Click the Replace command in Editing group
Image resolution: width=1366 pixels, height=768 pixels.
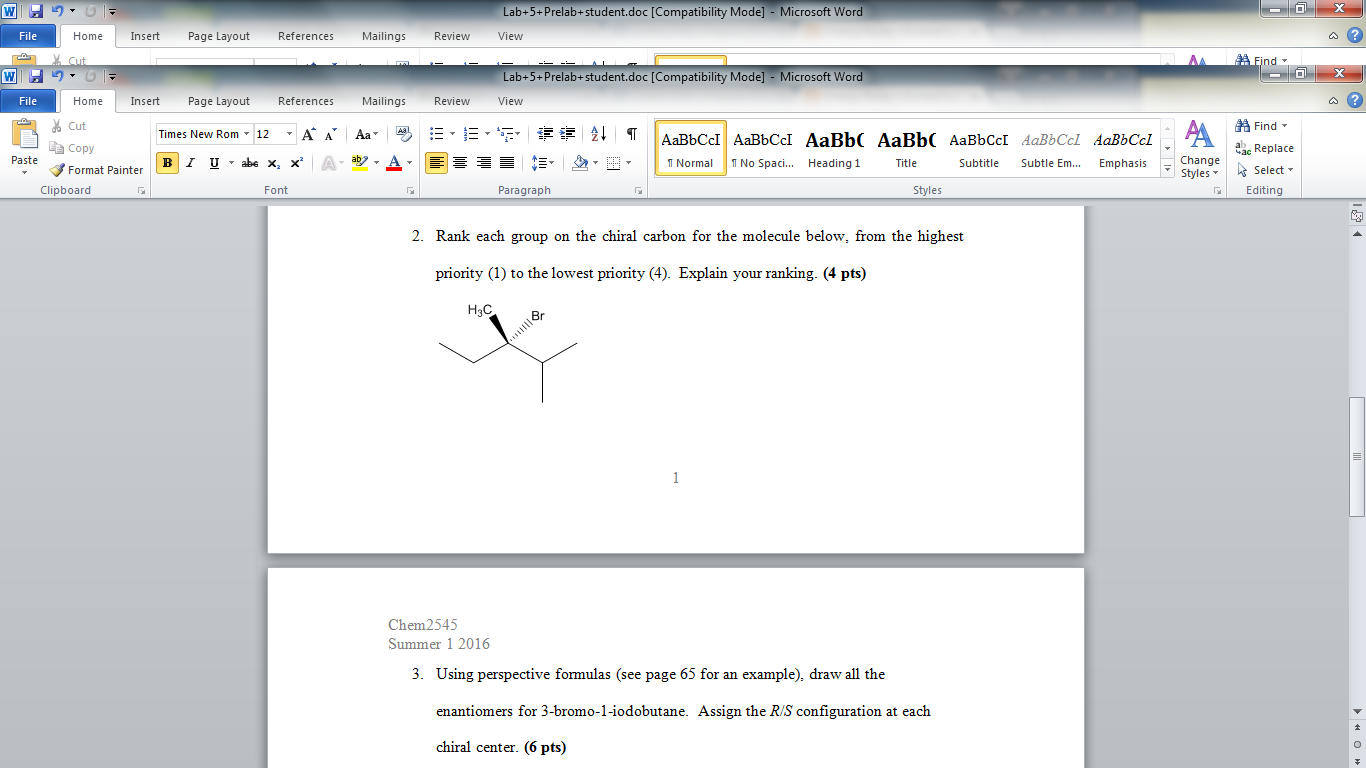point(1268,148)
